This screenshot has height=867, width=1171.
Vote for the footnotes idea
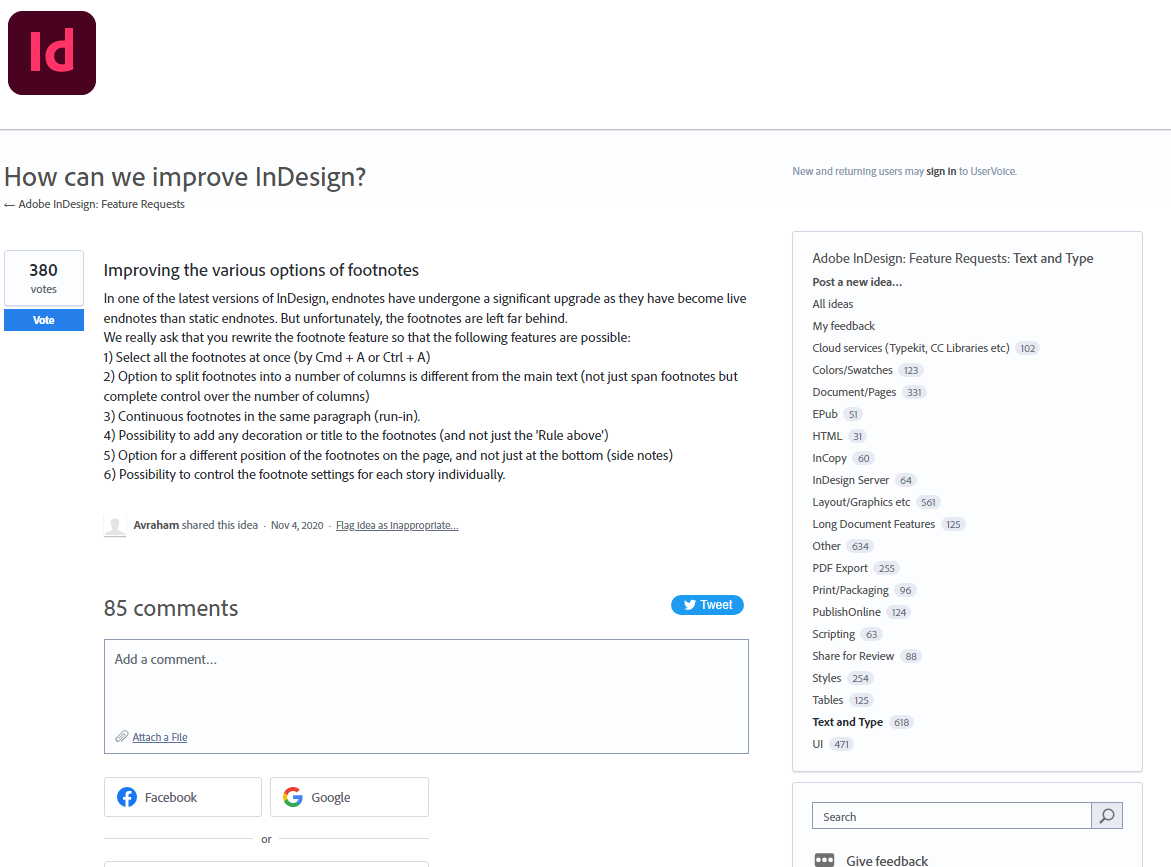44,320
